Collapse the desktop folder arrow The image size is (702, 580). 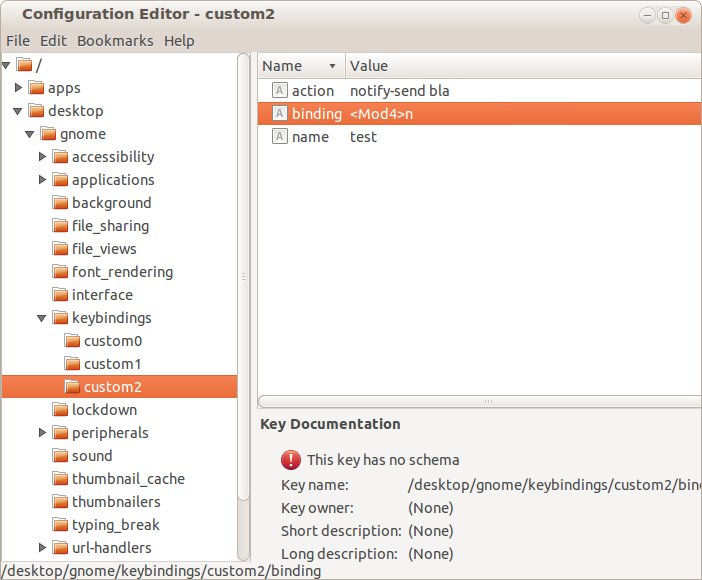[x=18, y=111]
